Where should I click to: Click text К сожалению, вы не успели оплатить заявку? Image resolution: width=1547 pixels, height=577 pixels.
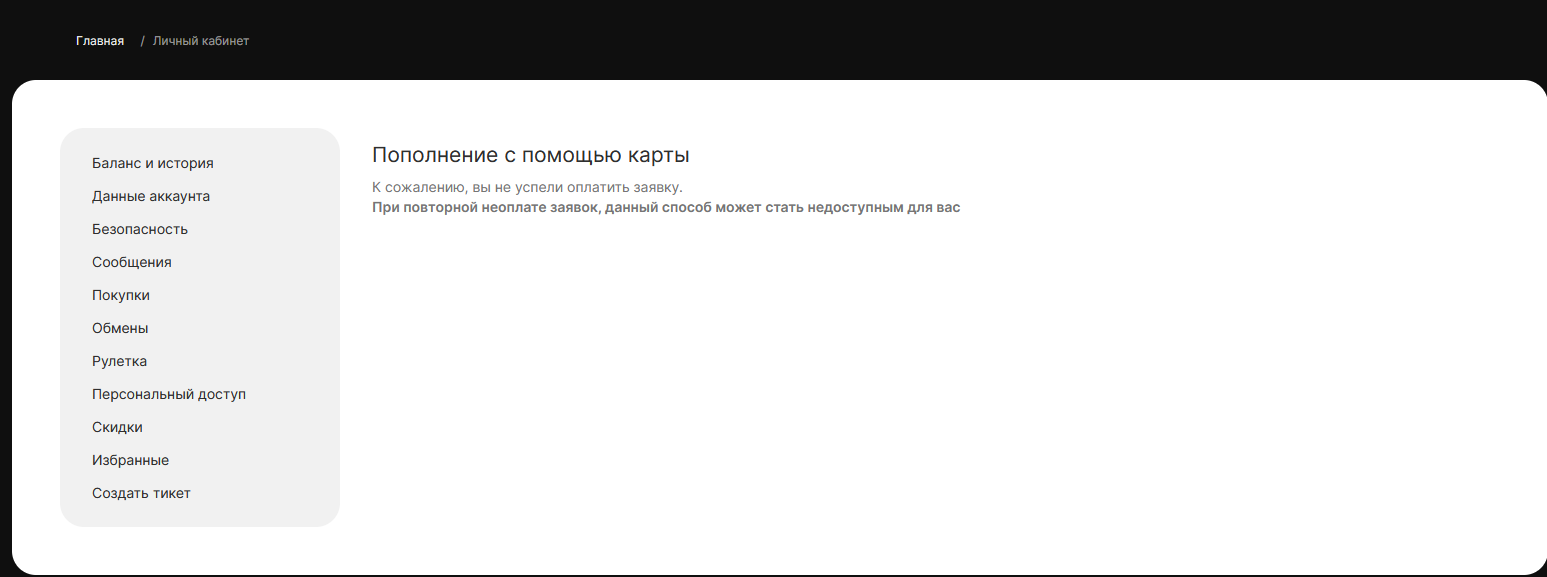coord(527,188)
